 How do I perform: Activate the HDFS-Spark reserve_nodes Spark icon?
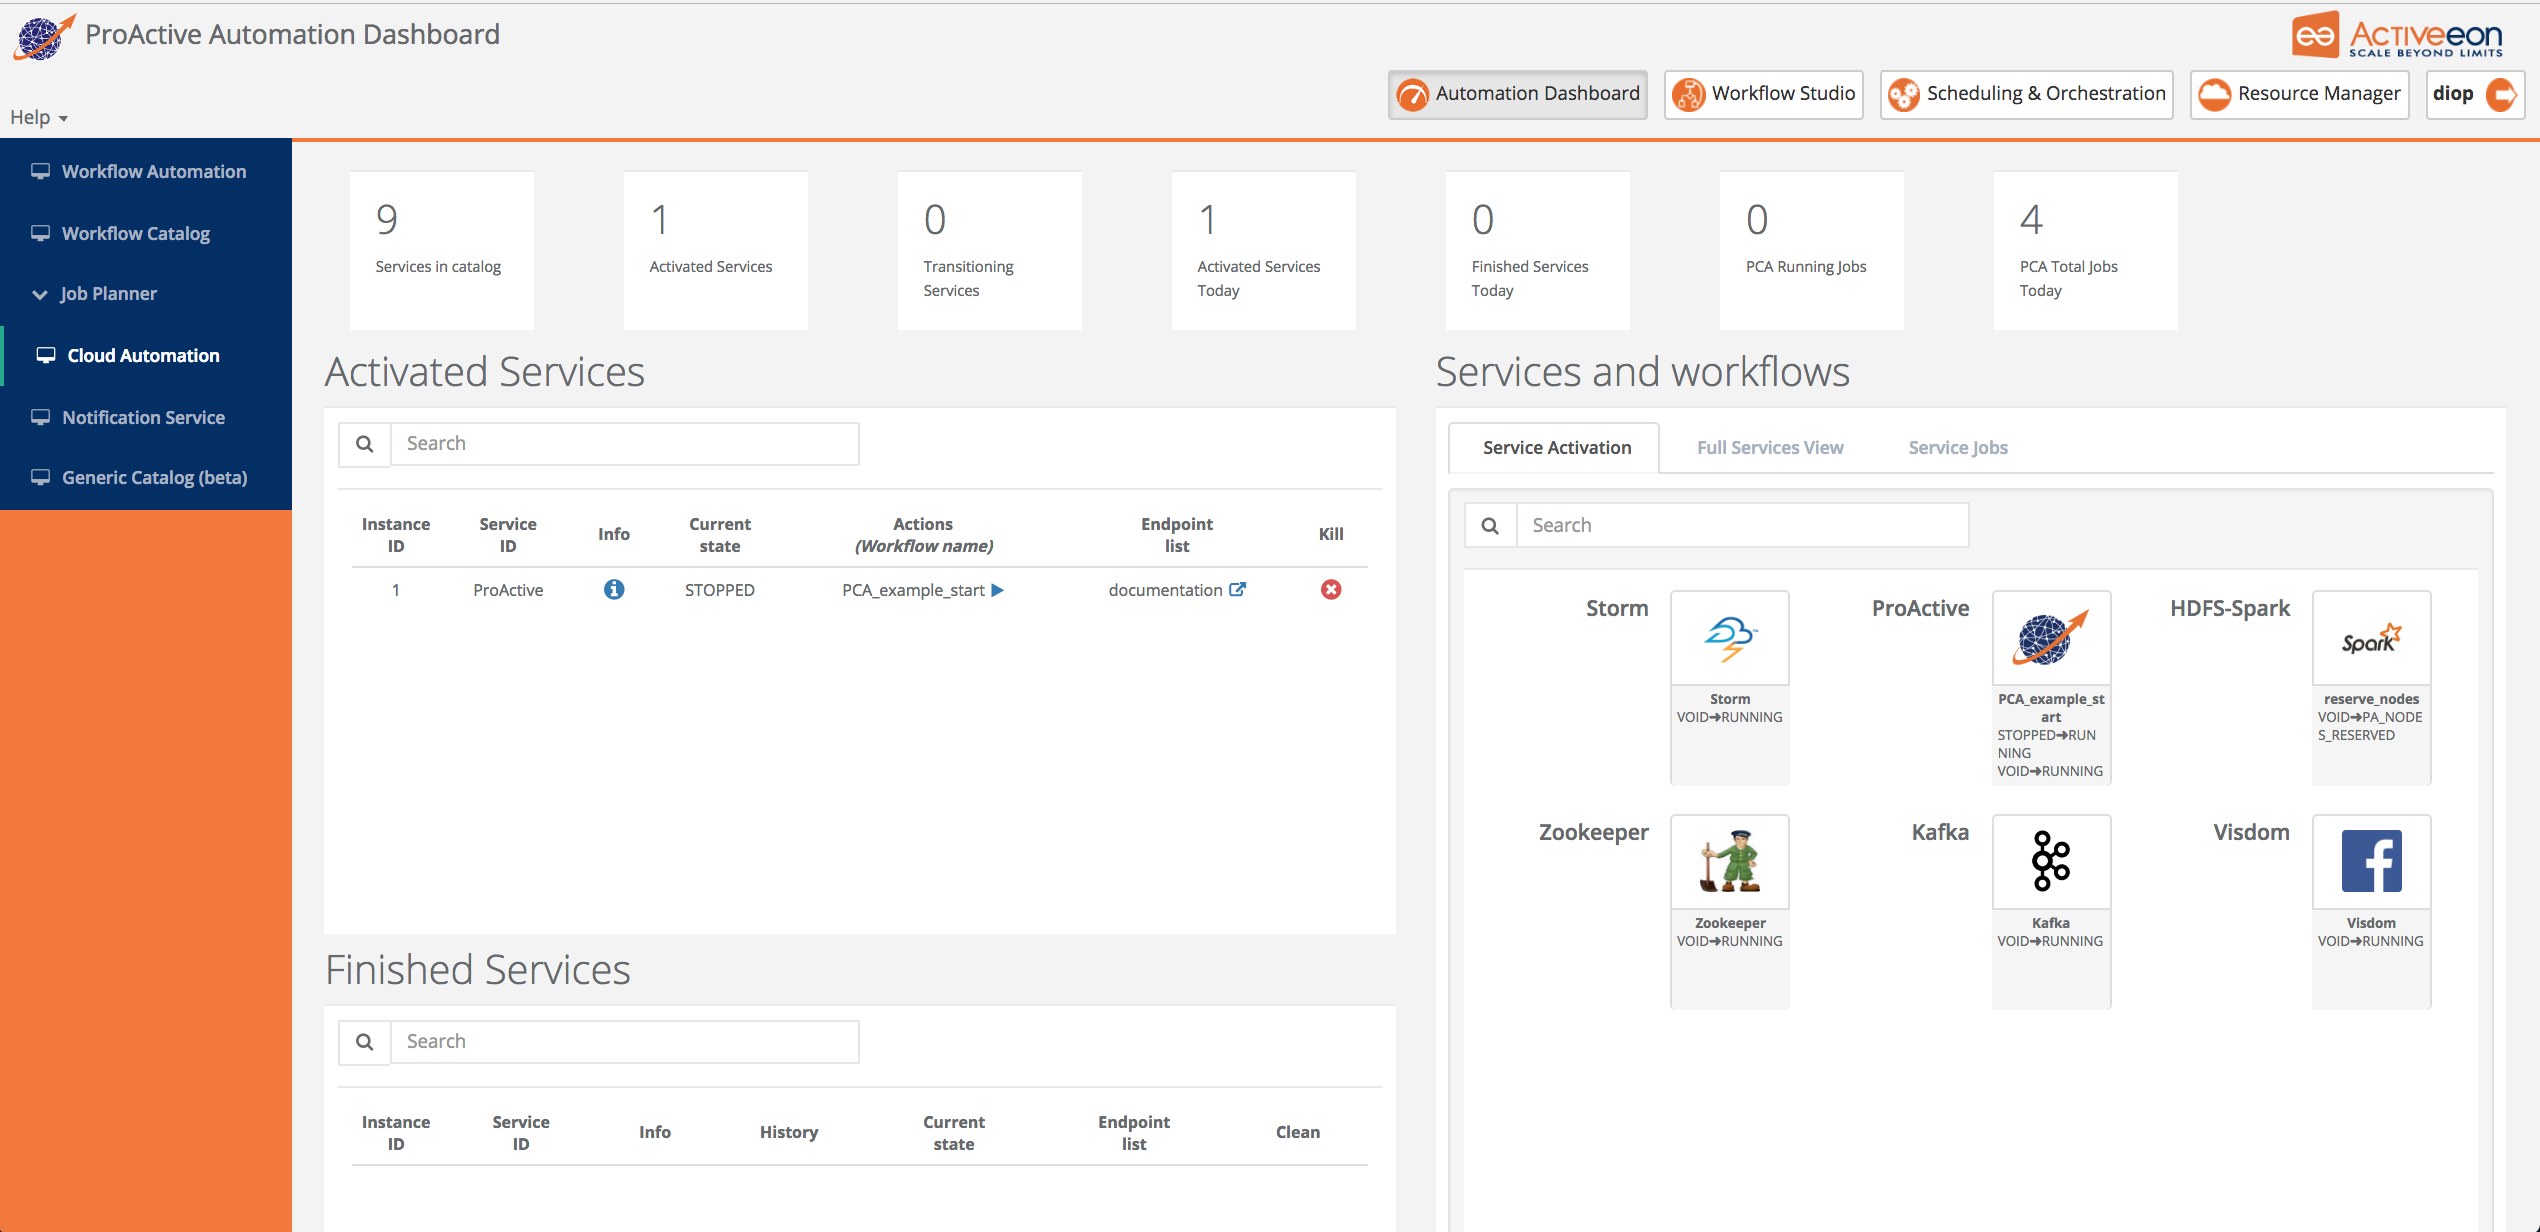(x=2371, y=638)
